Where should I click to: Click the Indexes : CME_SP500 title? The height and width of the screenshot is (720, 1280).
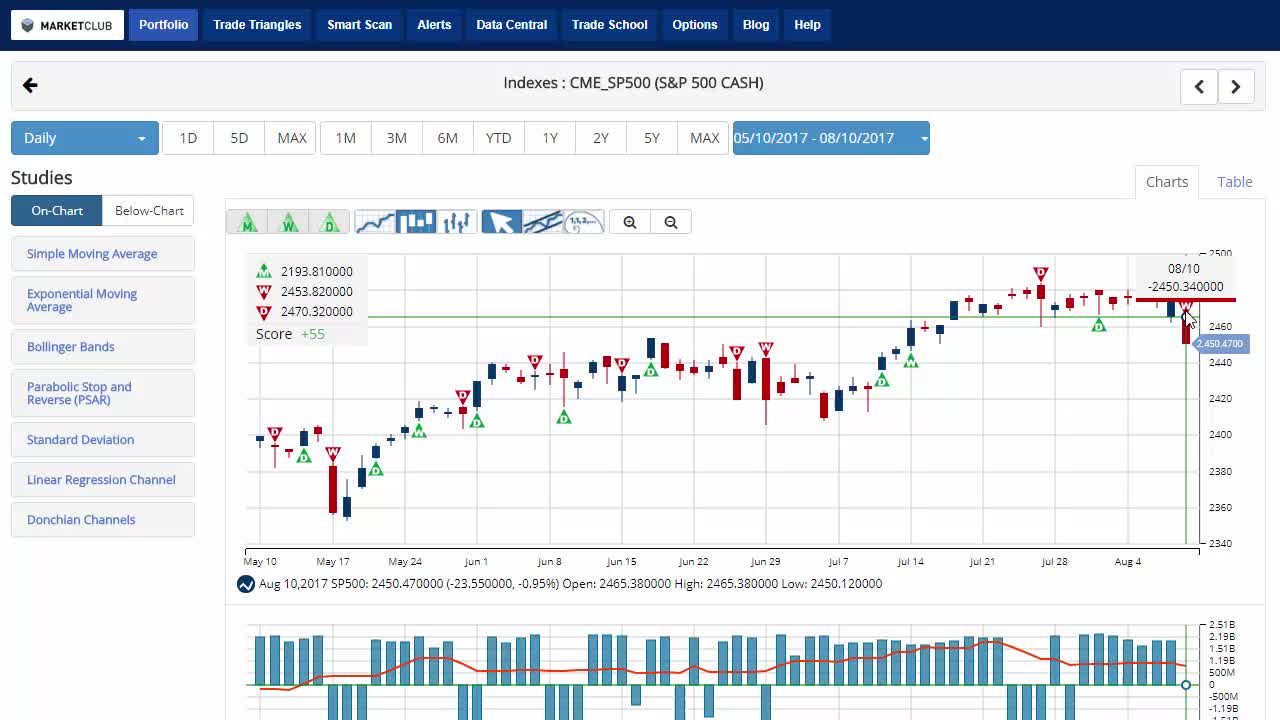point(633,83)
